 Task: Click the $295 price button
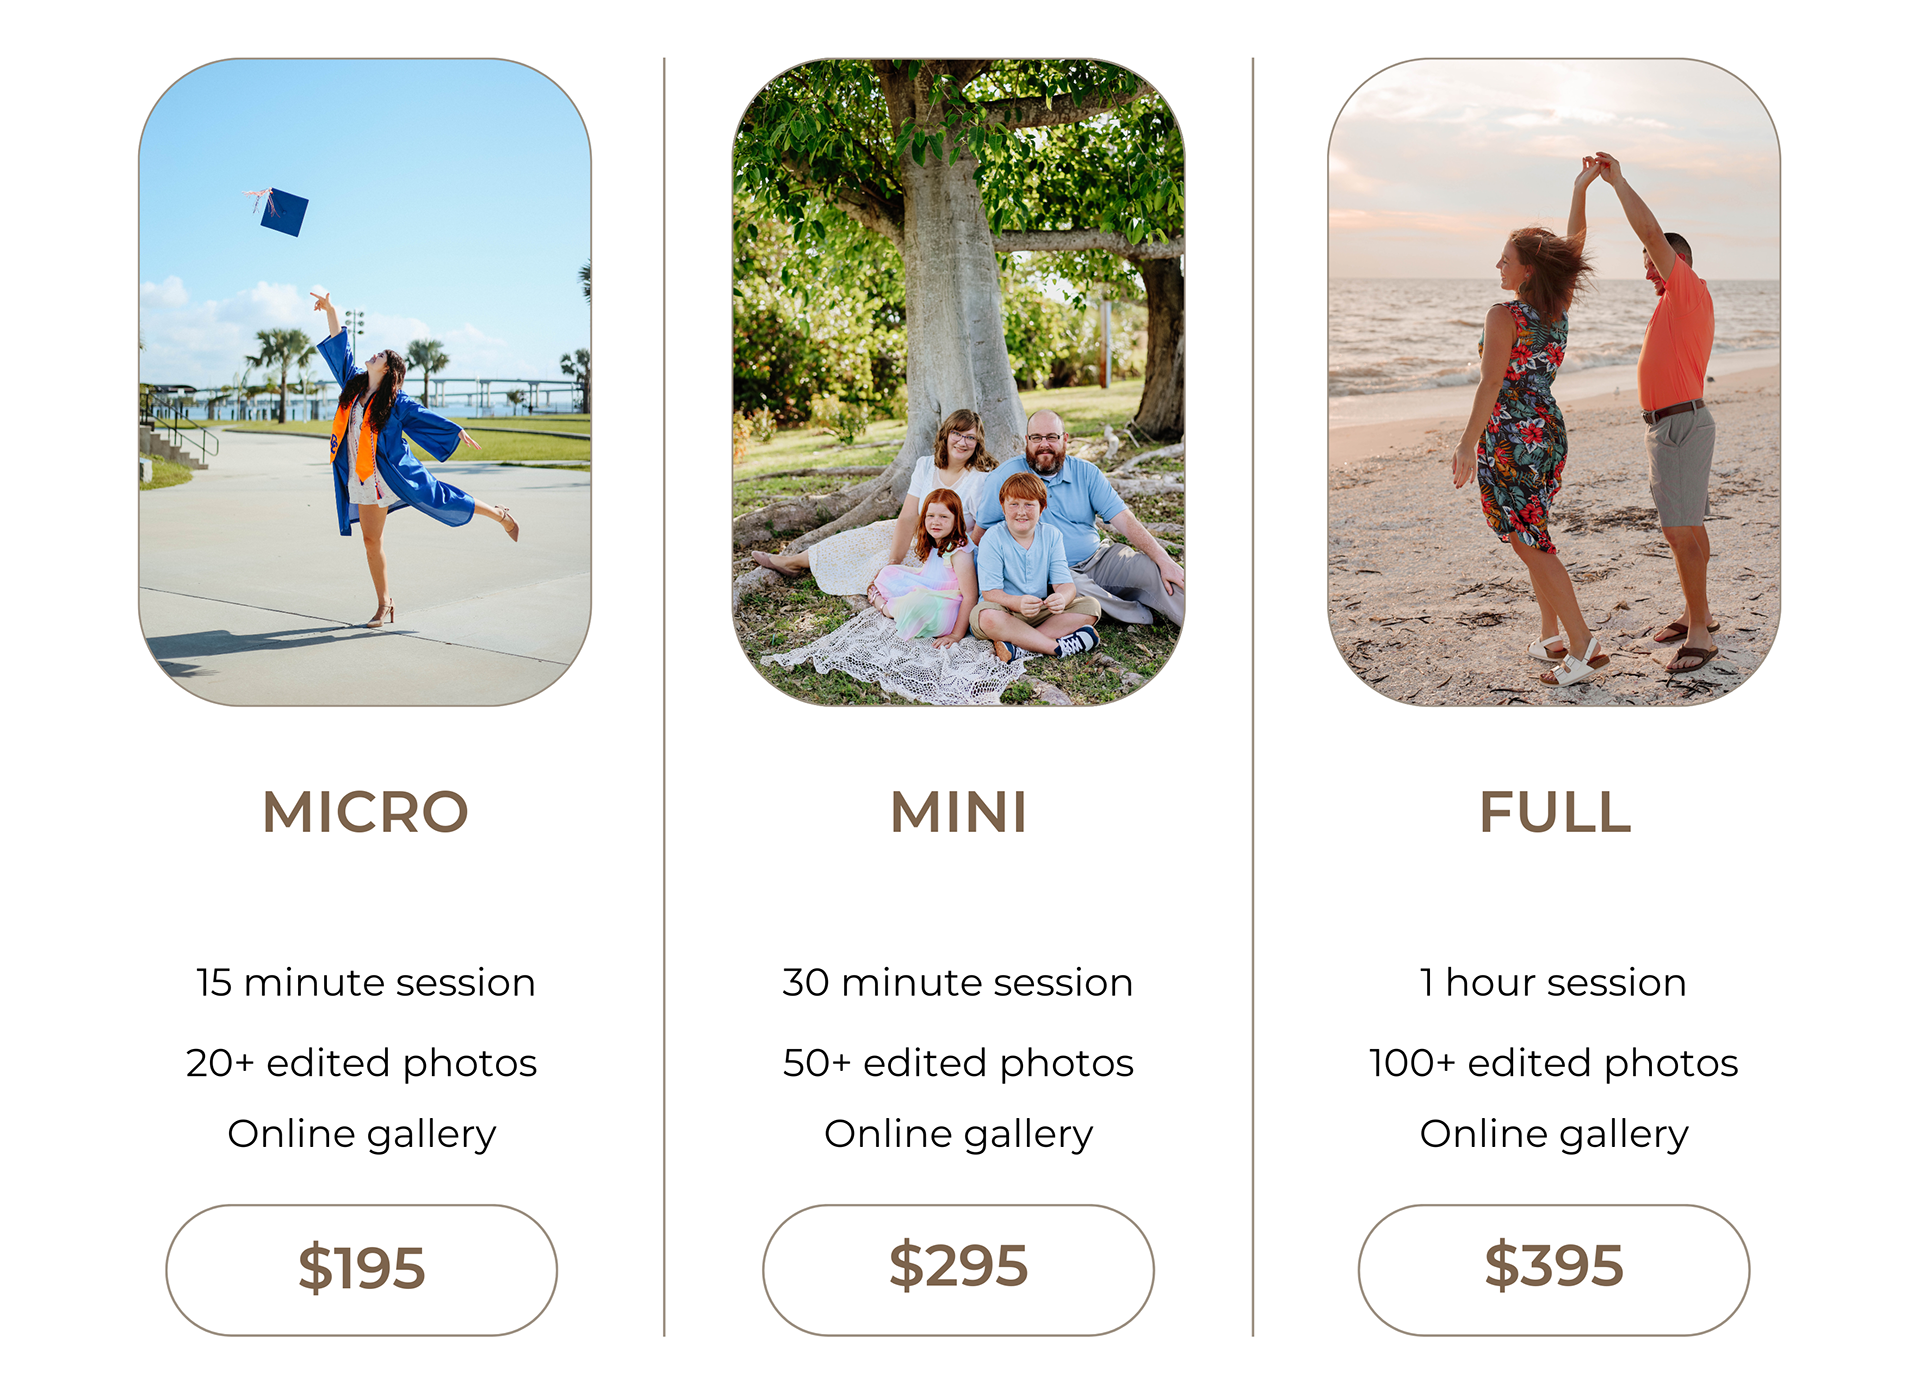(x=958, y=1269)
